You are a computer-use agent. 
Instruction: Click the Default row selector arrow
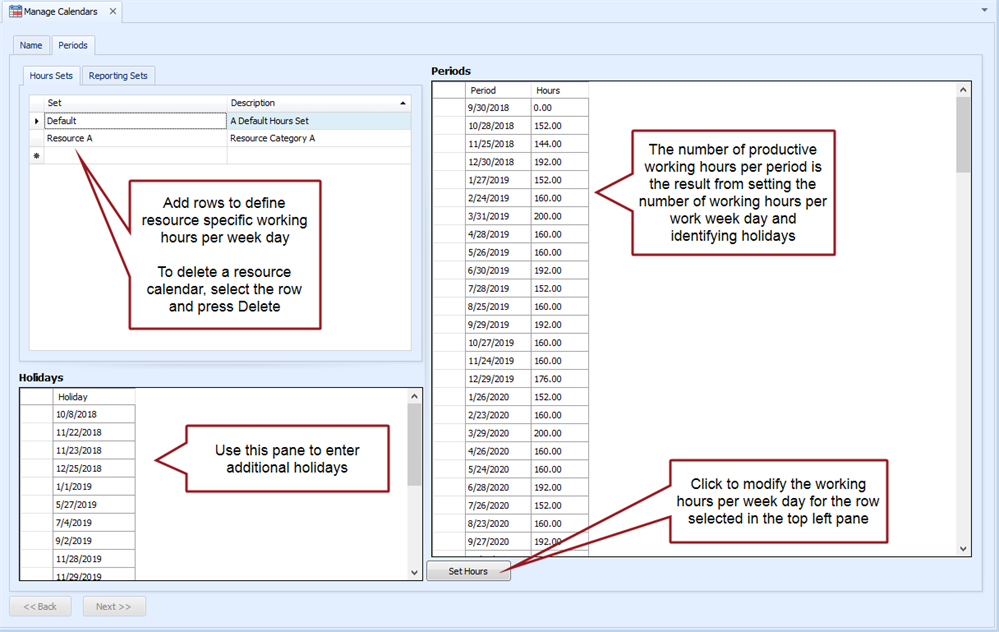tap(37, 121)
